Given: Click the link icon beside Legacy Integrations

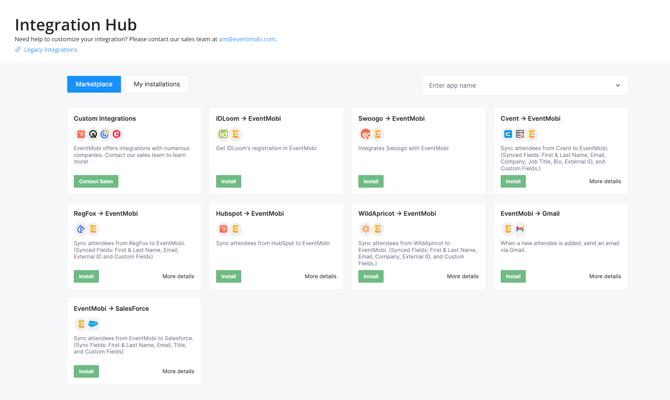Looking at the screenshot, I should pyautogui.click(x=18, y=50).
